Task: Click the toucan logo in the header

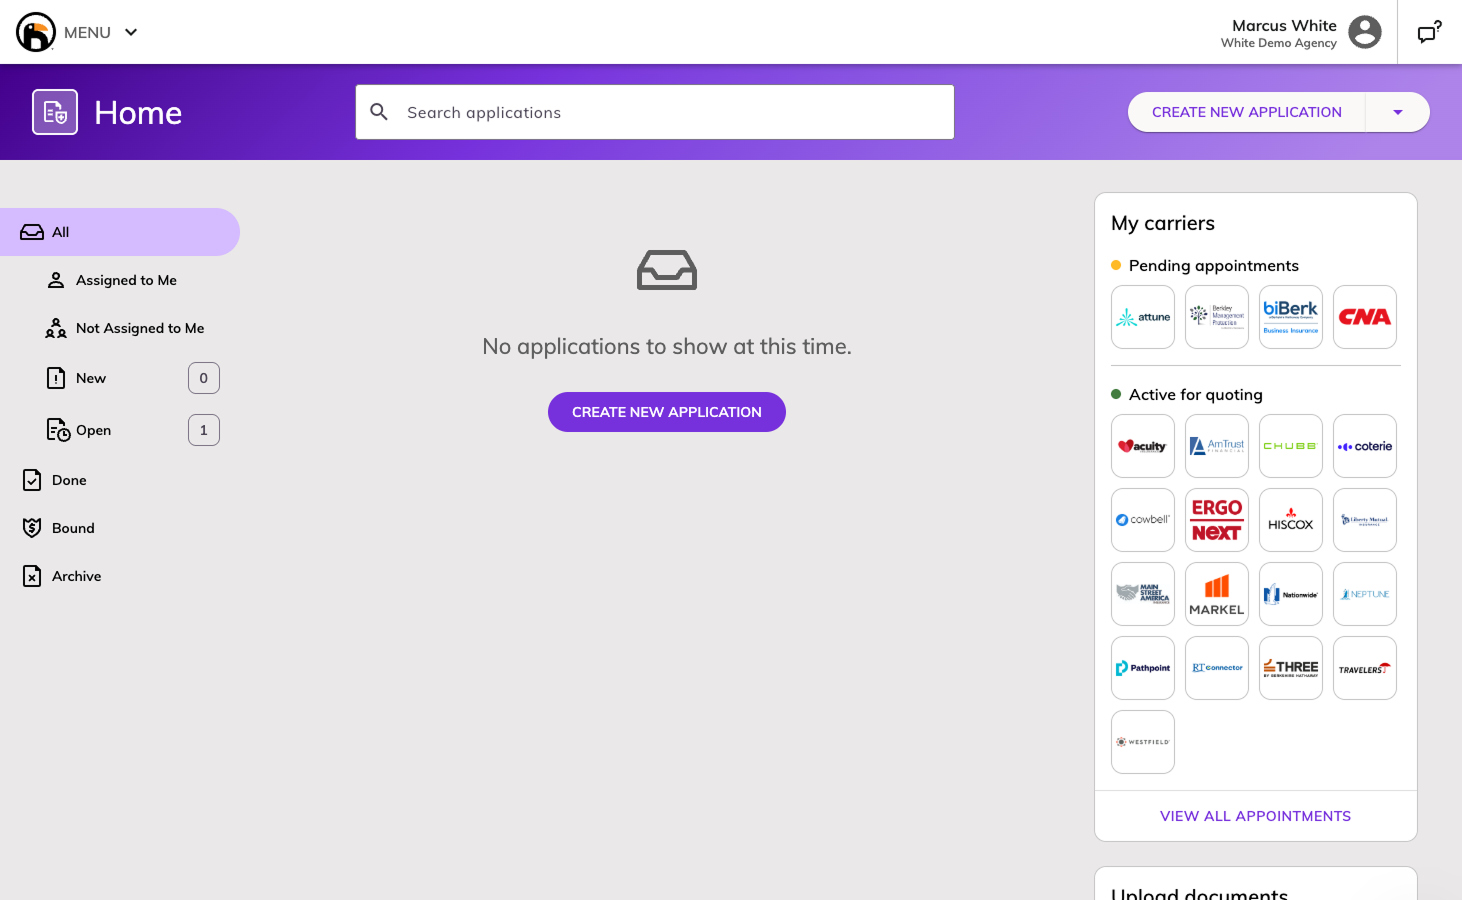Action: (x=36, y=32)
